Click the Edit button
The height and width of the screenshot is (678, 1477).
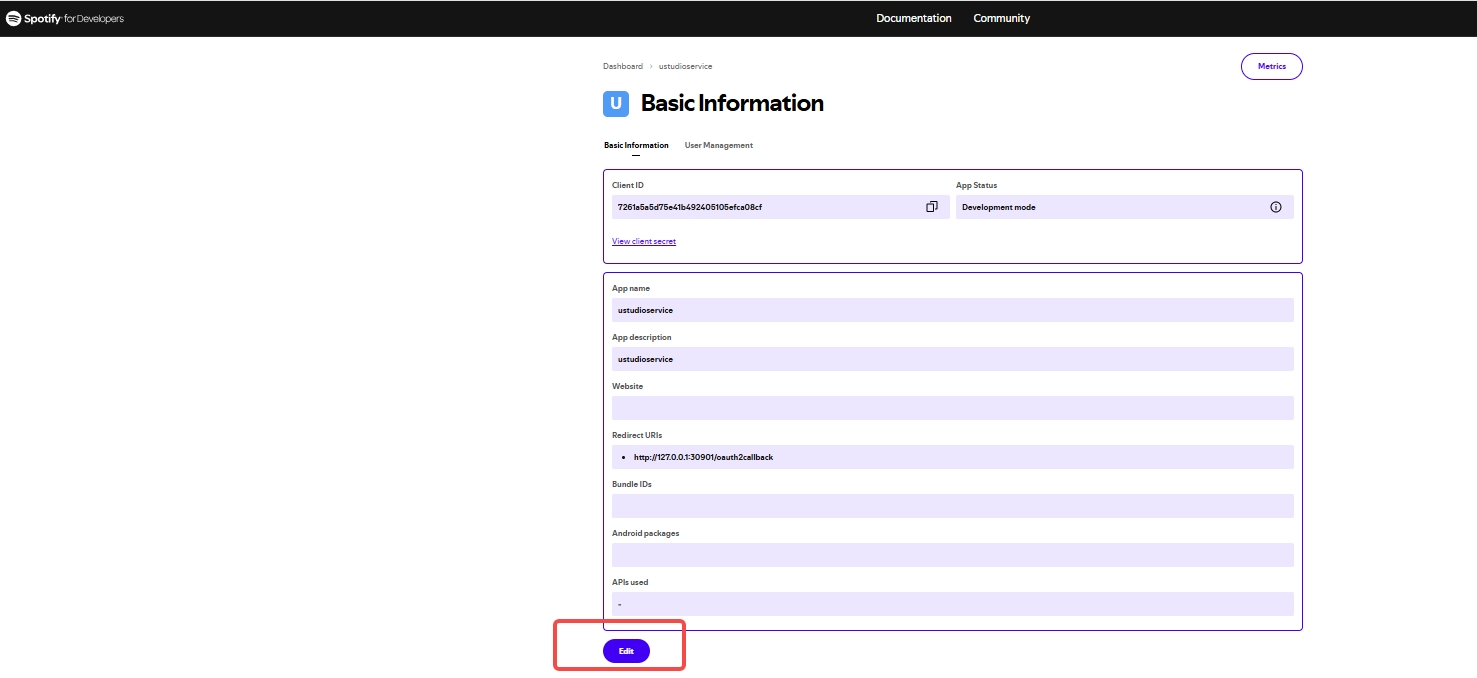(x=626, y=651)
